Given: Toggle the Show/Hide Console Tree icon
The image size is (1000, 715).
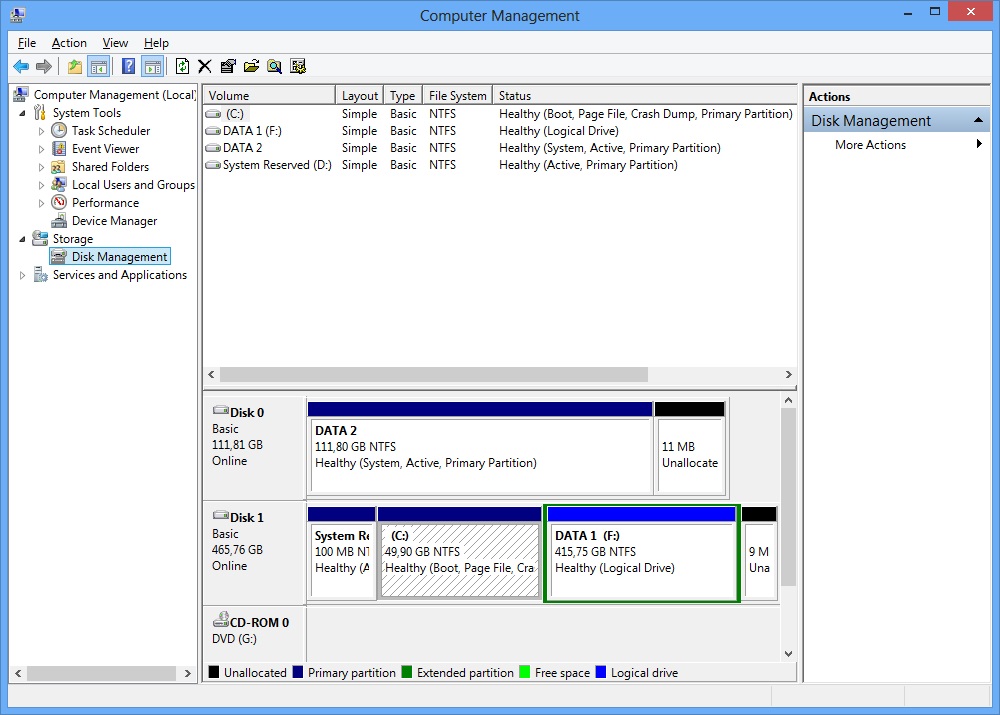Looking at the screenshot, I should [x=100, y=66].
